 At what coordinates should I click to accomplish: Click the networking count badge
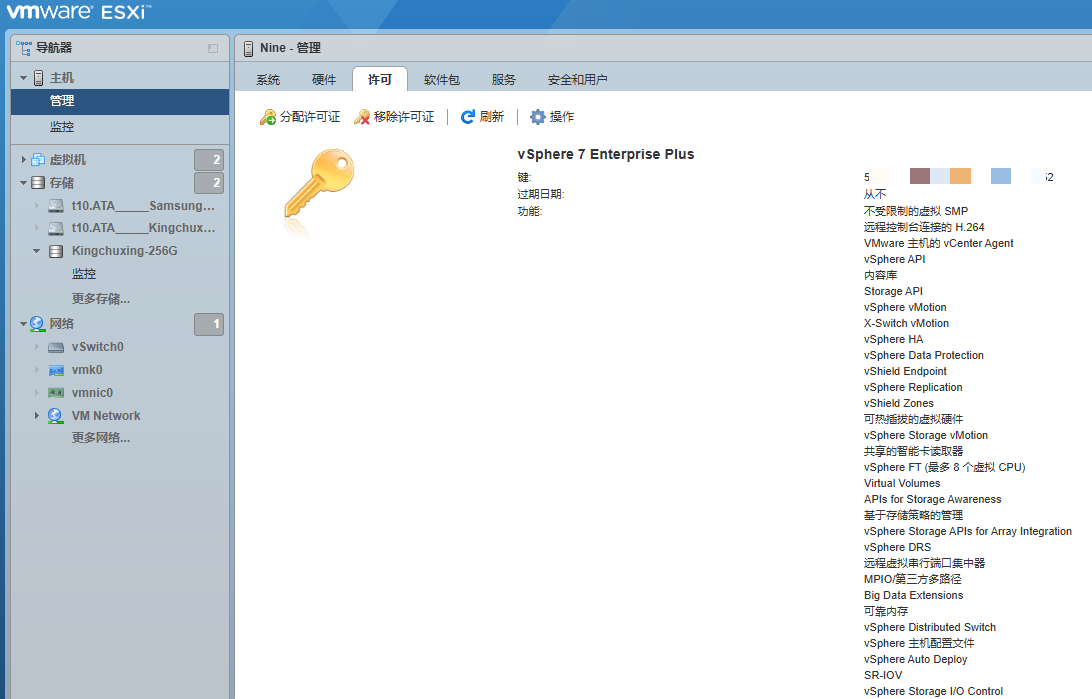[x=209, y=324]
